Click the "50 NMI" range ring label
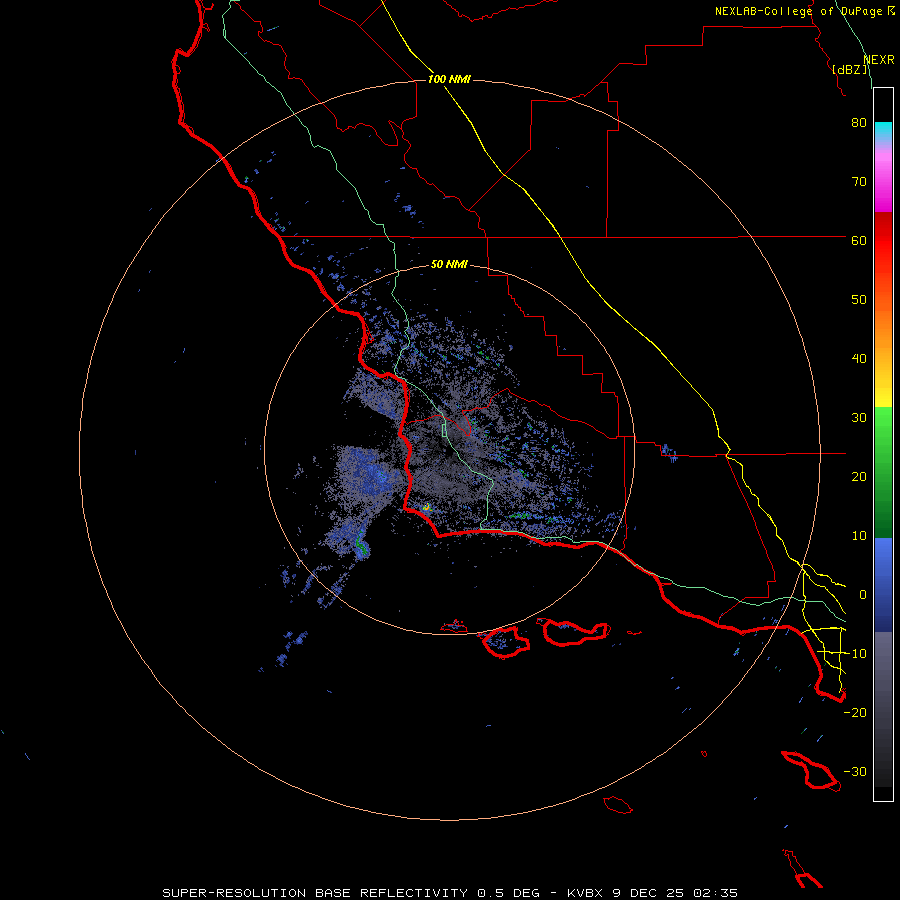This screenshot has height=900, width=900. pyautogui.click(x=449, y=264)
